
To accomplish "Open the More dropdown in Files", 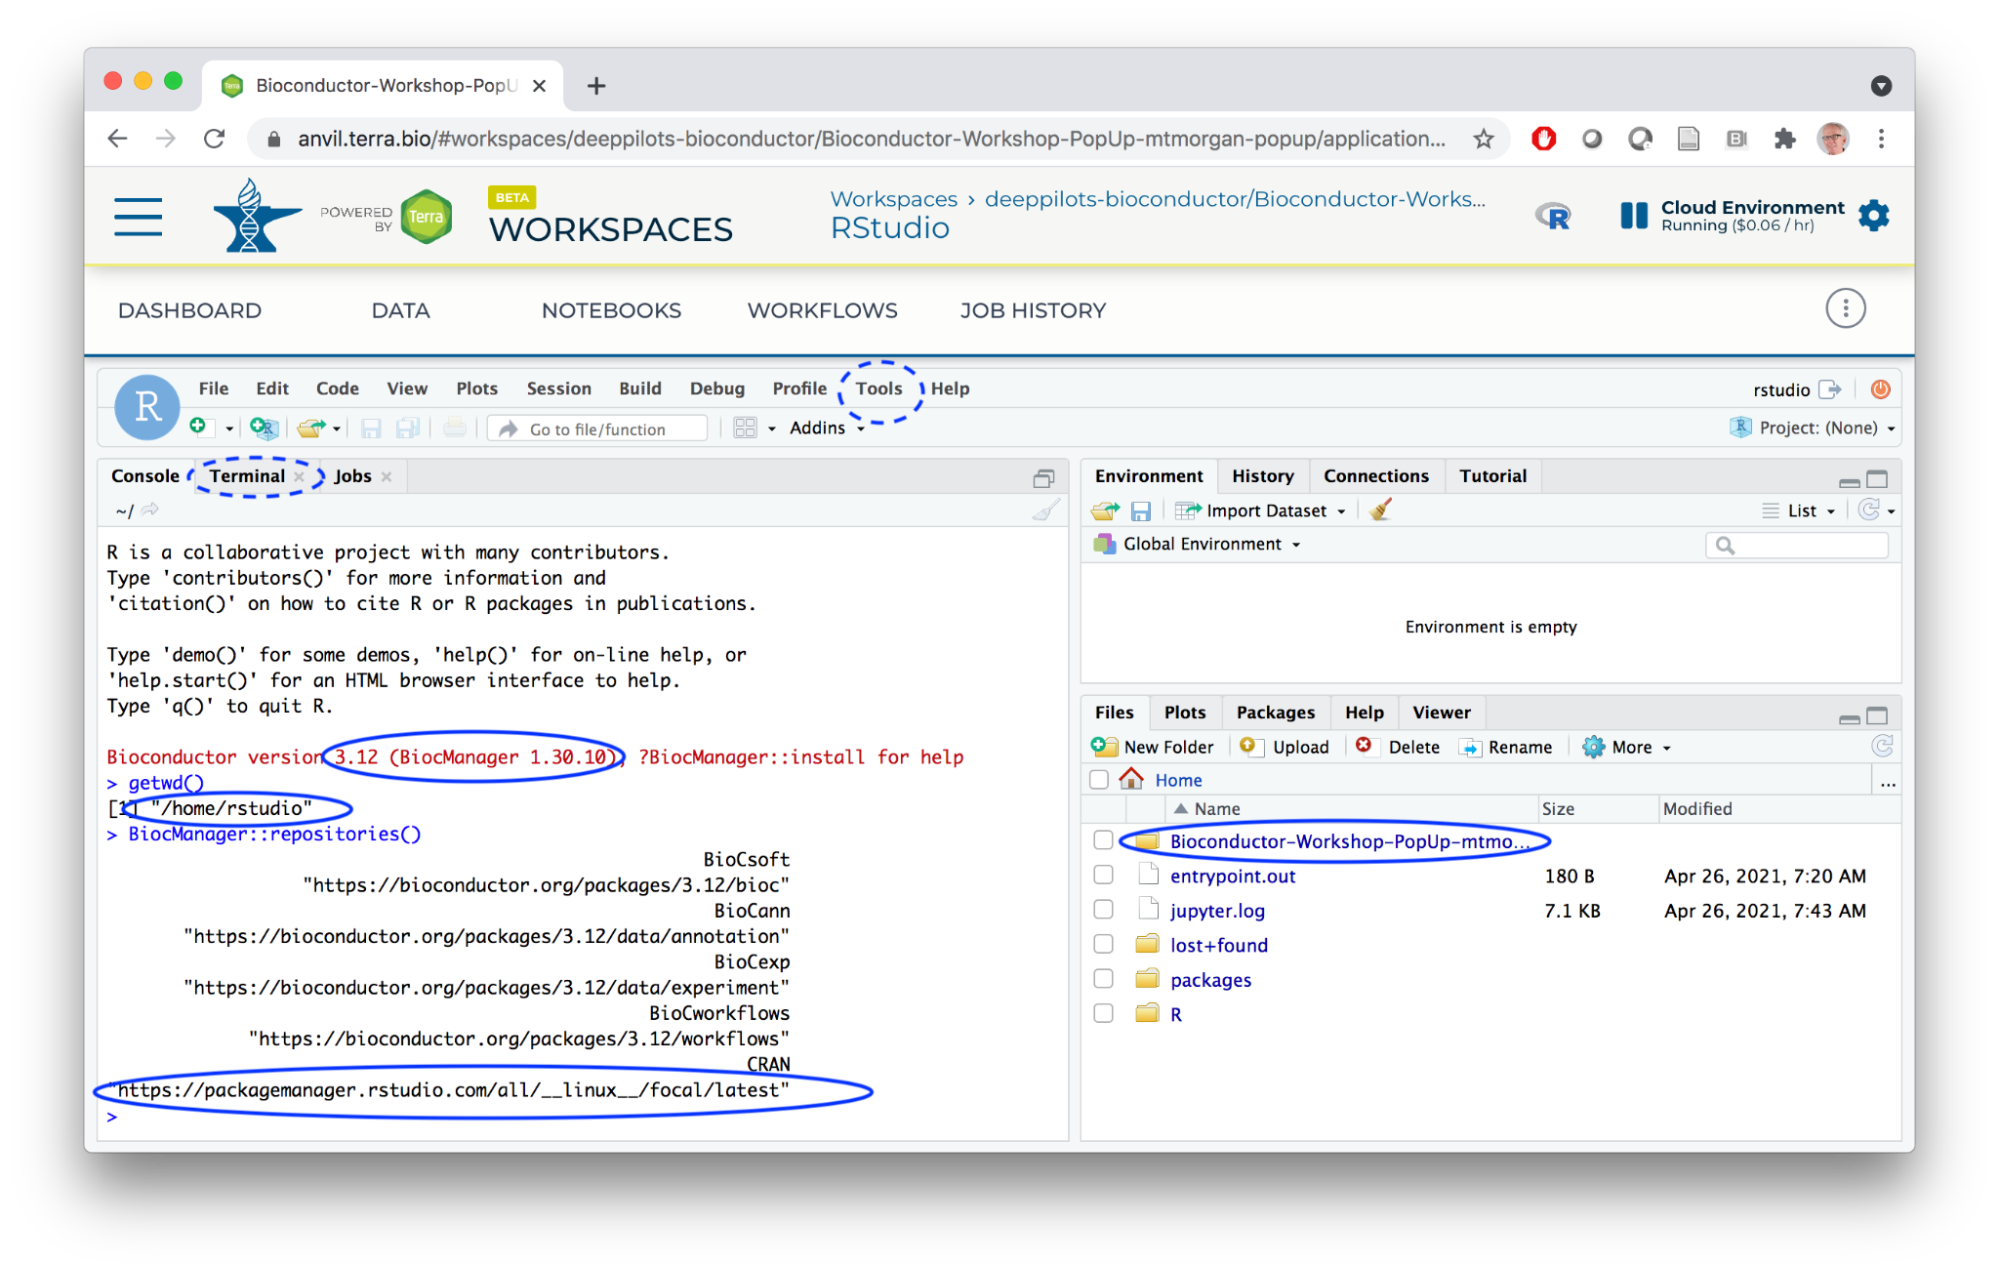I will (x=1627, y=747).
